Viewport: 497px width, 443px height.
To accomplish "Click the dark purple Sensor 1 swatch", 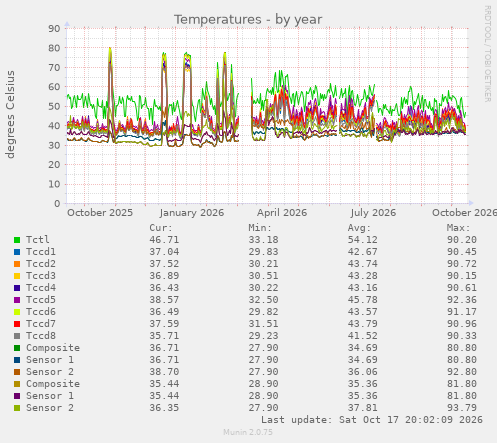I will [17, 396].
